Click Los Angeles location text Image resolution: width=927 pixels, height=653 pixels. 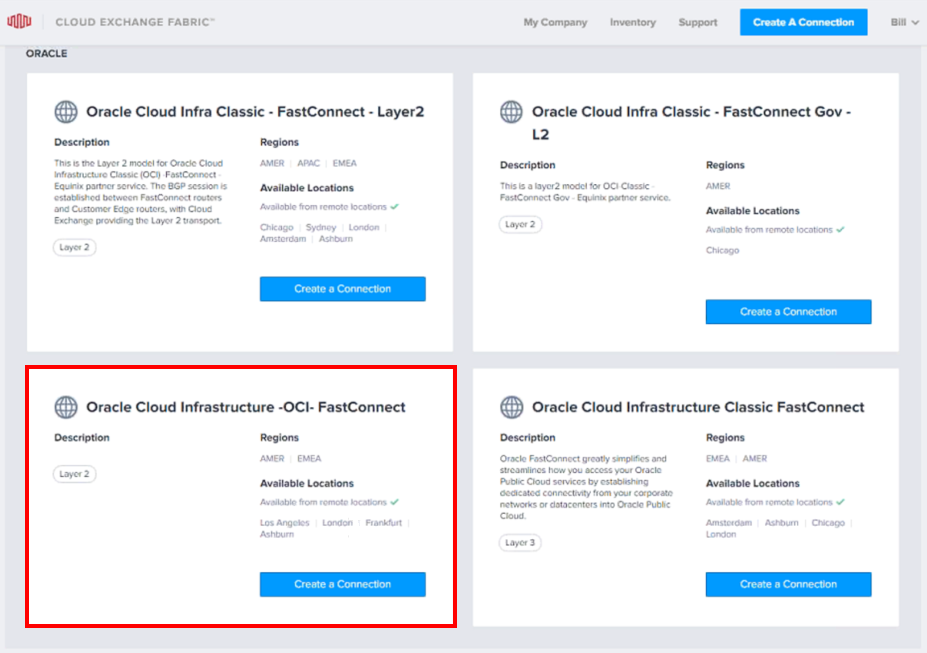click(284, 523)
